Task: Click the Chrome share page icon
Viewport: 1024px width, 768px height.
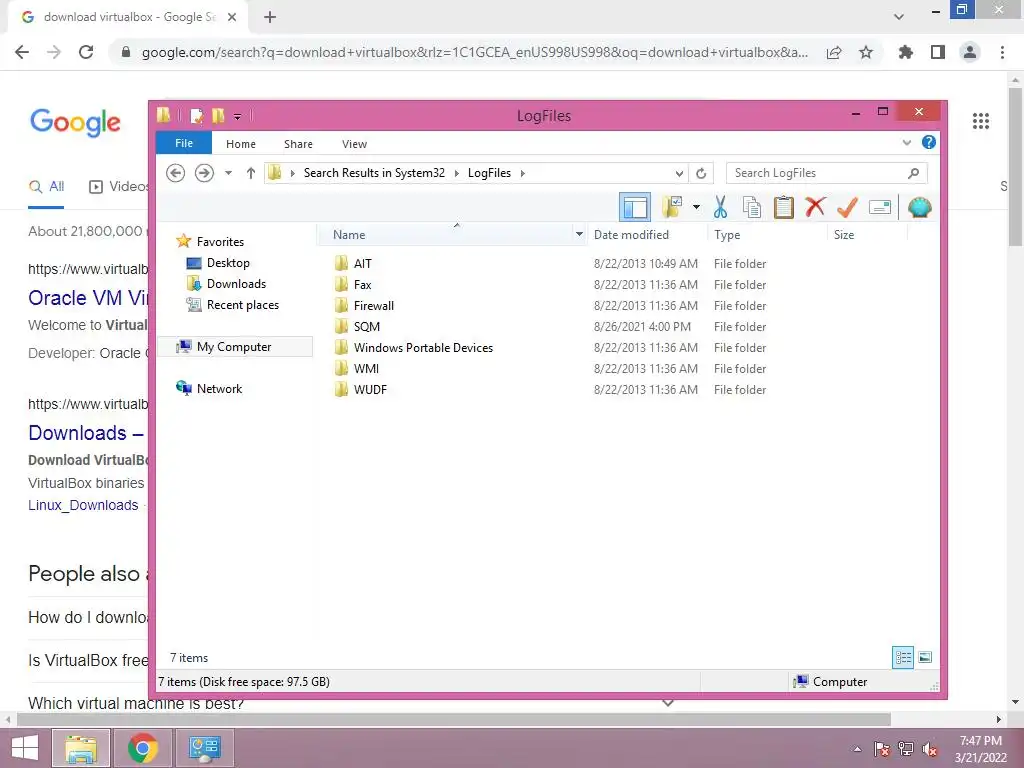Action: pyautogui.click(x=834, y=52)
